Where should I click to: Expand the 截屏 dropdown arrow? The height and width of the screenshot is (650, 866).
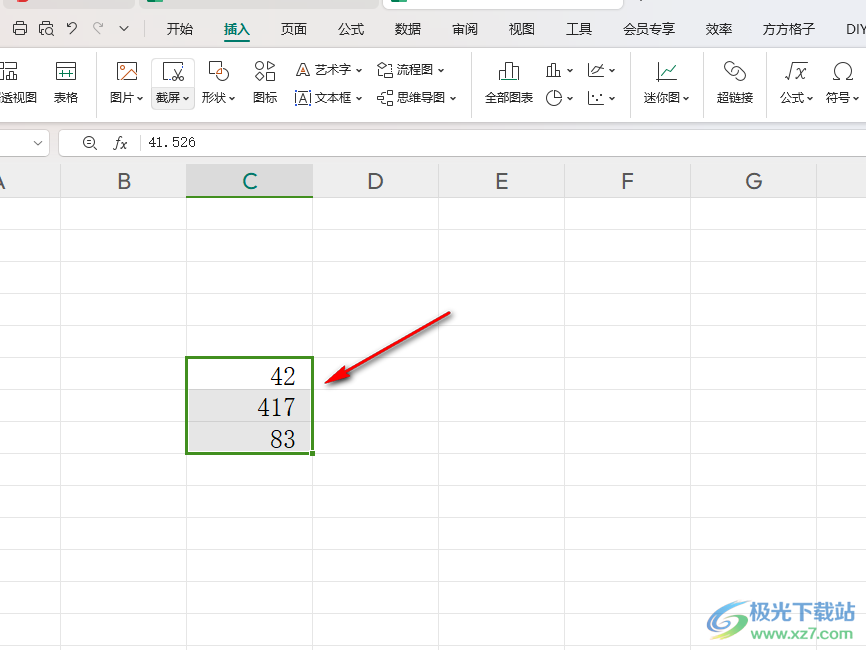186,98
